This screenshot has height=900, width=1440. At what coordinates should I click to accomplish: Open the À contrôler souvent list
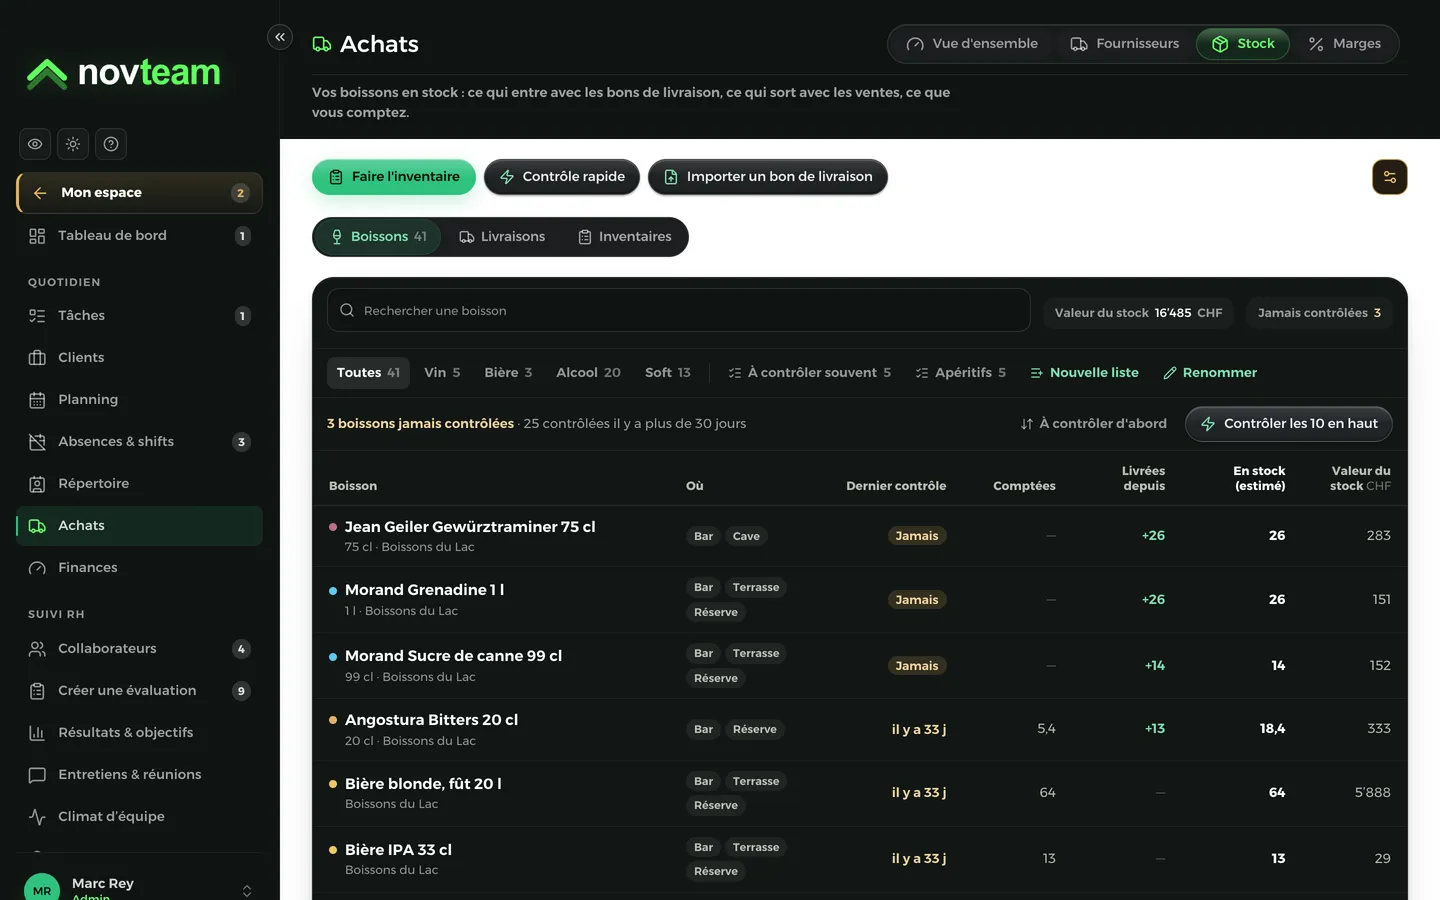(x=809, y=373)
